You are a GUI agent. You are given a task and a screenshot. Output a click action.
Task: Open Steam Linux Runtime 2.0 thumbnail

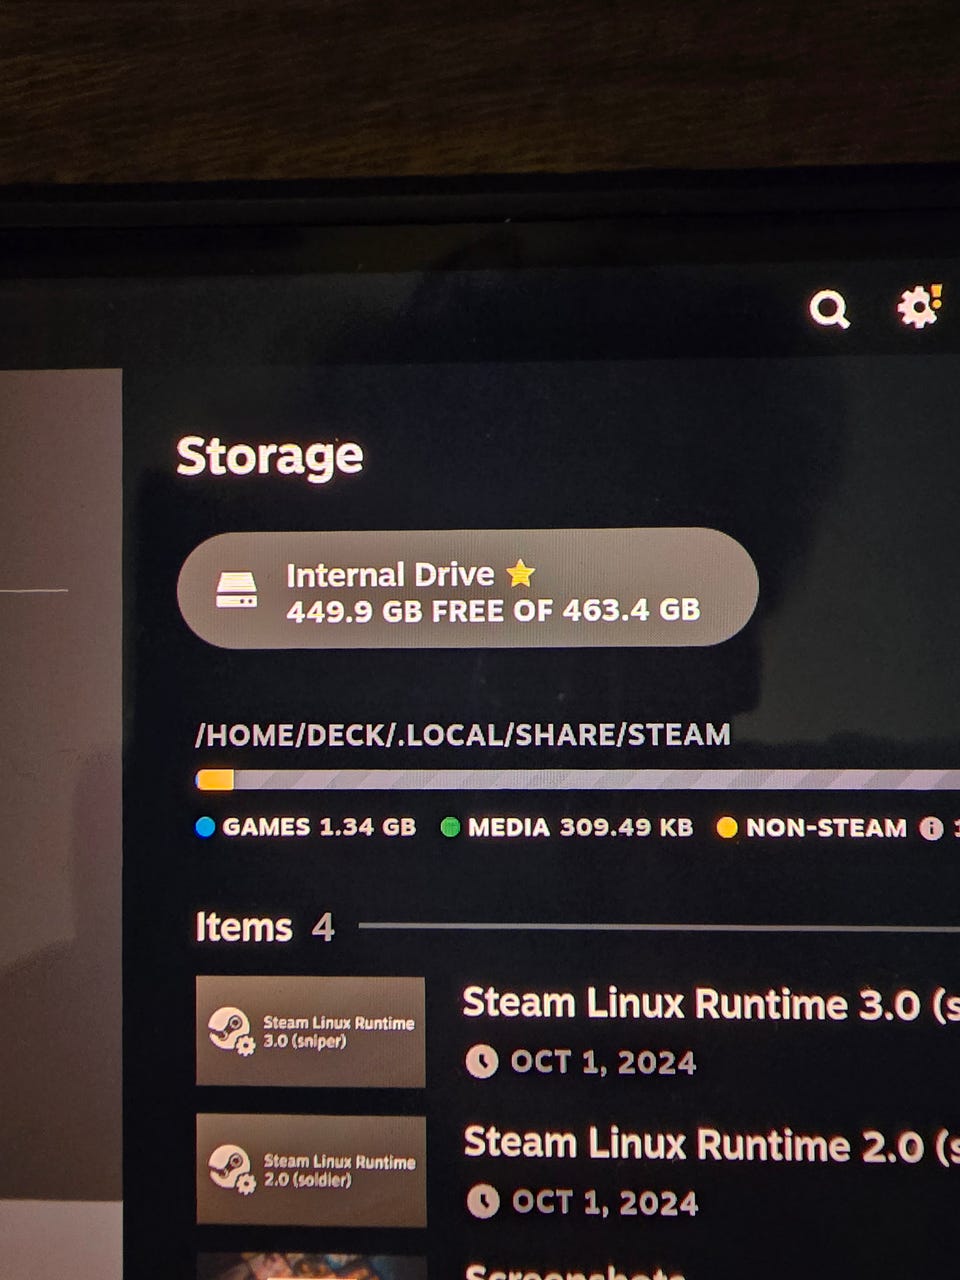click(x=311, y=1170)
